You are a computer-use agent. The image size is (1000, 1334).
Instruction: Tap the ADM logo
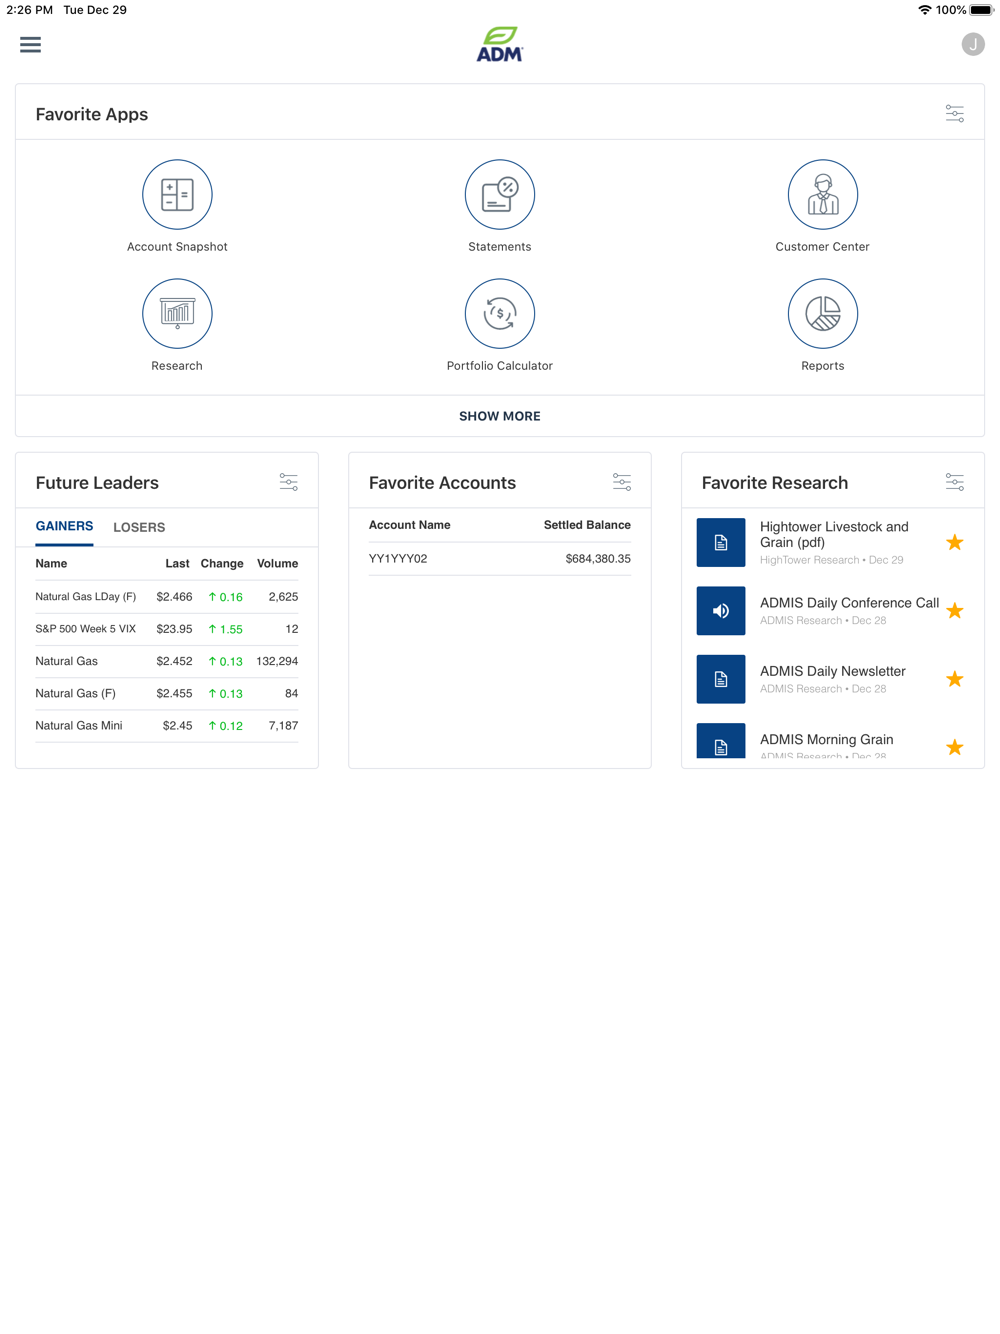(x=499, y=44)
